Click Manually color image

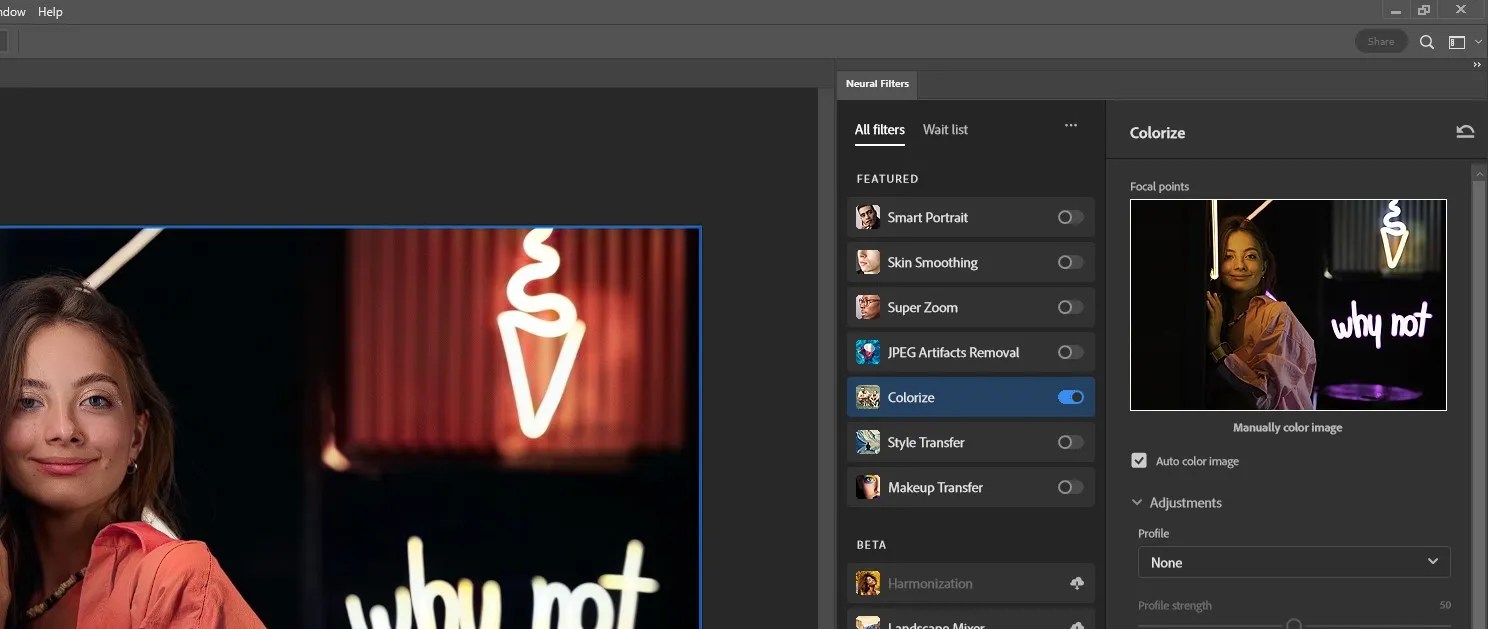pyautogui.click(x=1287, y=427)
